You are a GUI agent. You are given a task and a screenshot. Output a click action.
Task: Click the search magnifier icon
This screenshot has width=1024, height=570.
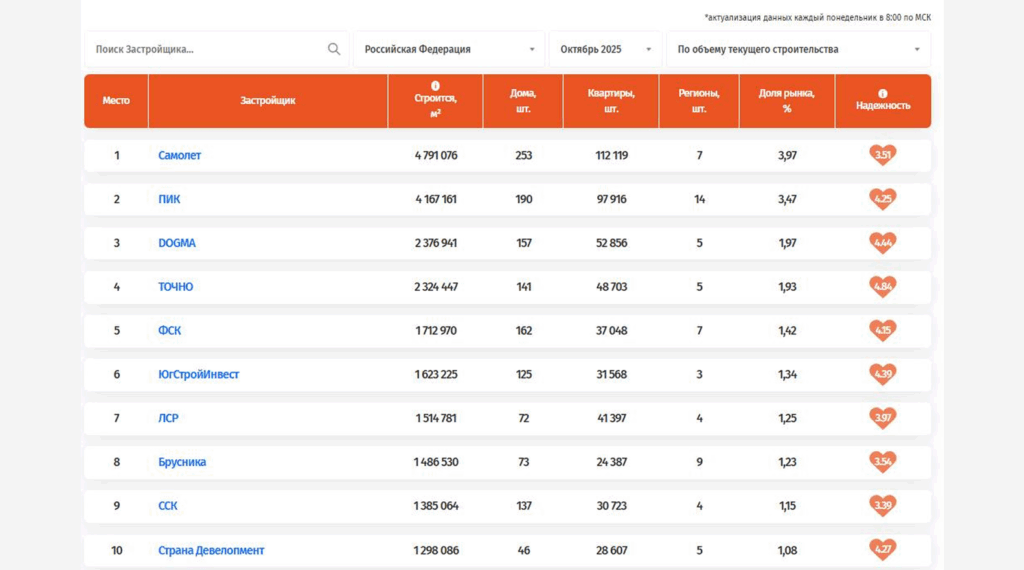point(334,49)
